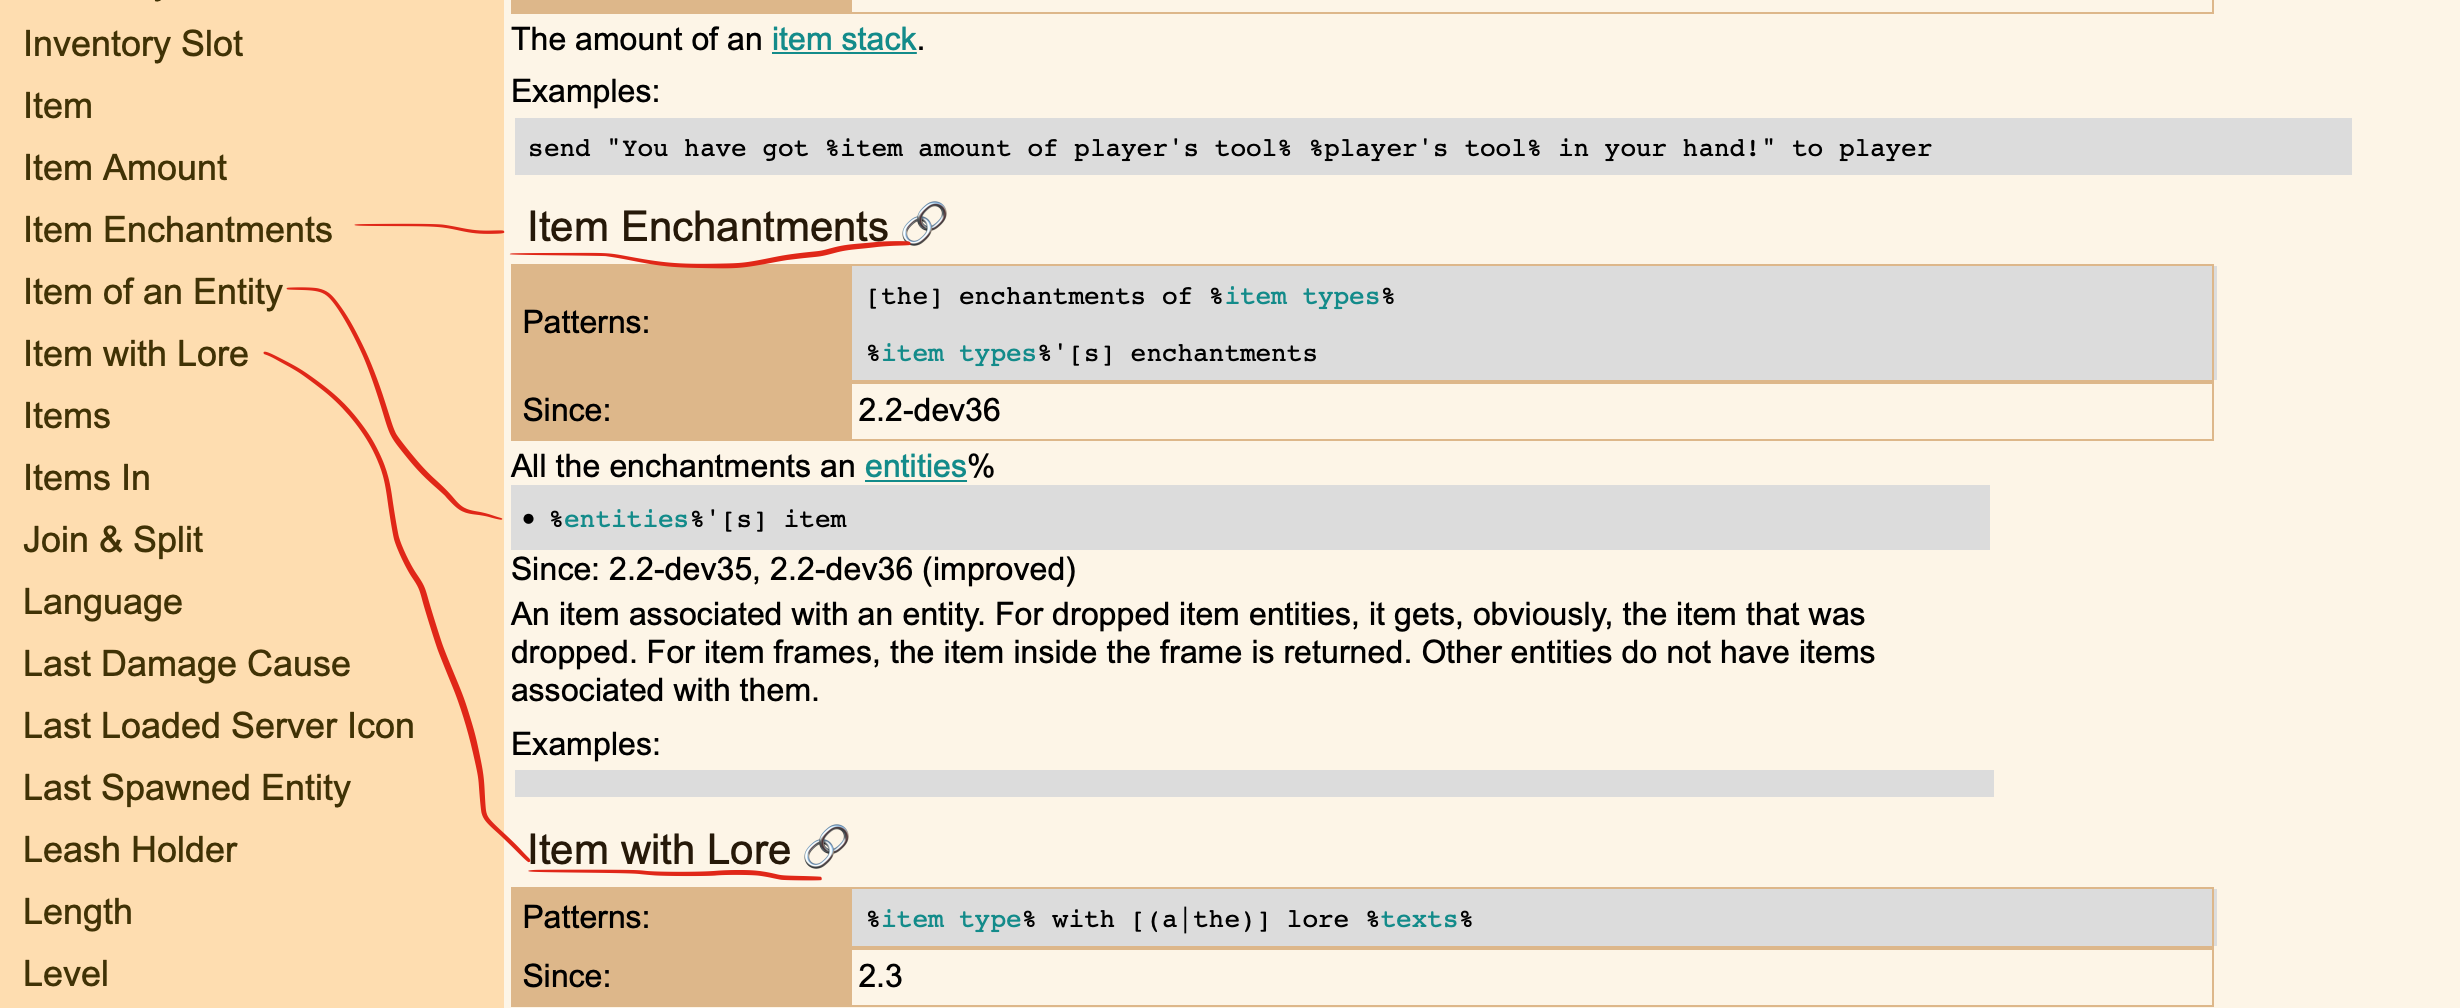Jump to Last Loaded Server Icon
Viewport: 2460px width, 1008px height.
pos(219,726)
